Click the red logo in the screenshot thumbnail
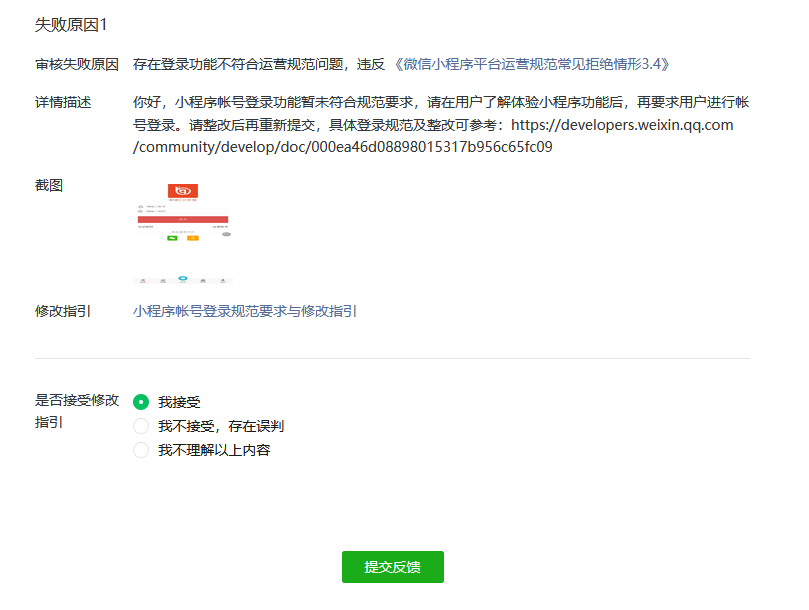The width and height of the screenshot is (809, 610). click(182, 191)
